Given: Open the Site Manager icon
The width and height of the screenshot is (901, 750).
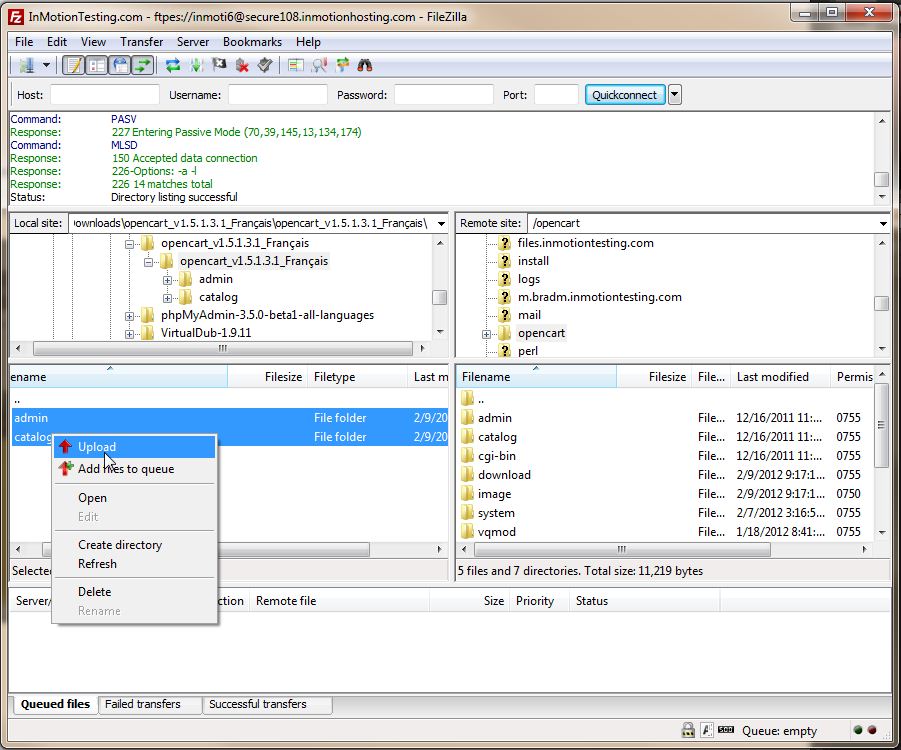Looking at the screenshot, I should [x=26, y=66].
